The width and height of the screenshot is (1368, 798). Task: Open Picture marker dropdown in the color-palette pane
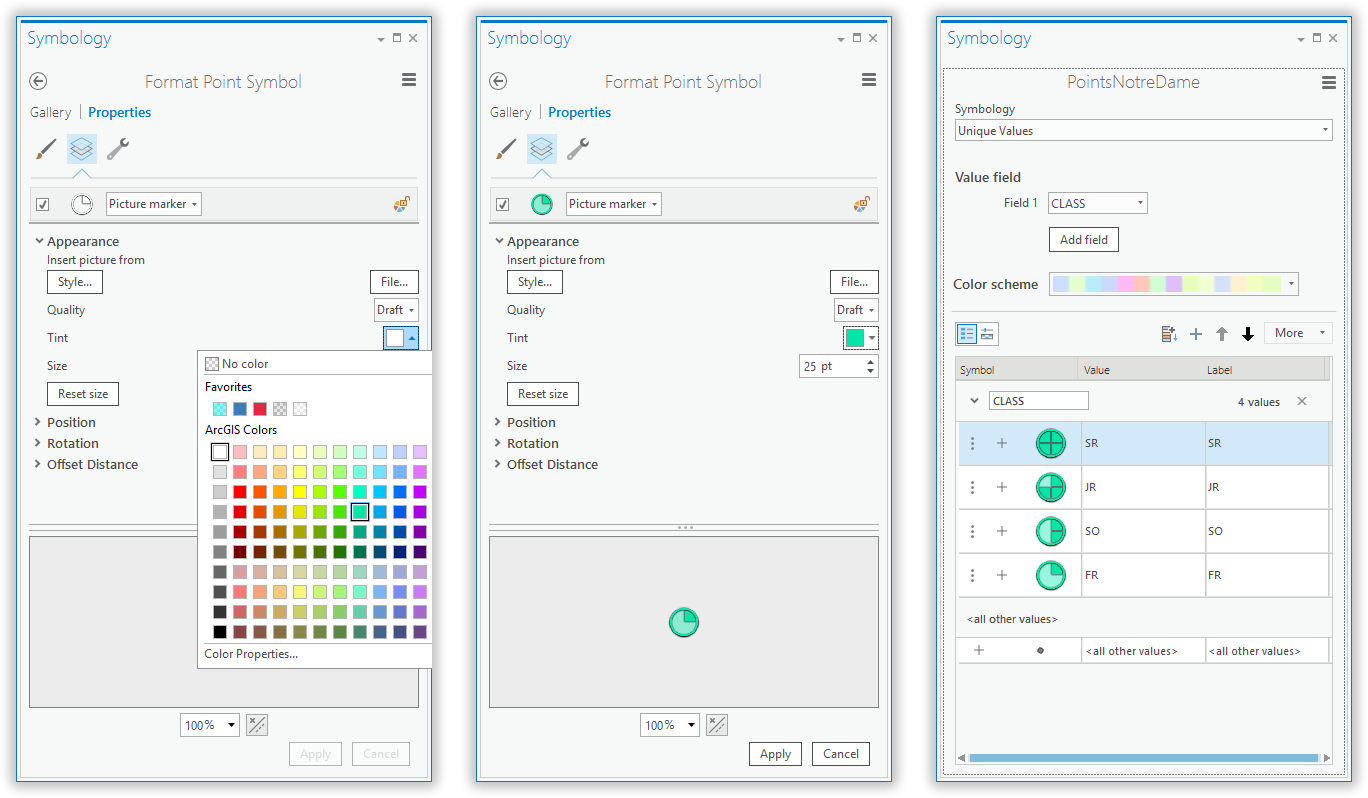click(154, 204)
